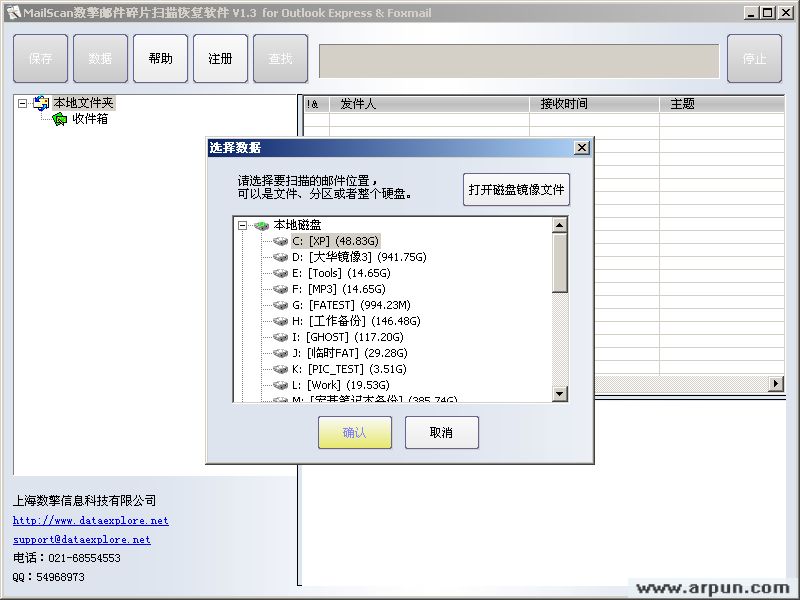
Task: Click the 收件箱 inbox folder icon
Action: 59,117
